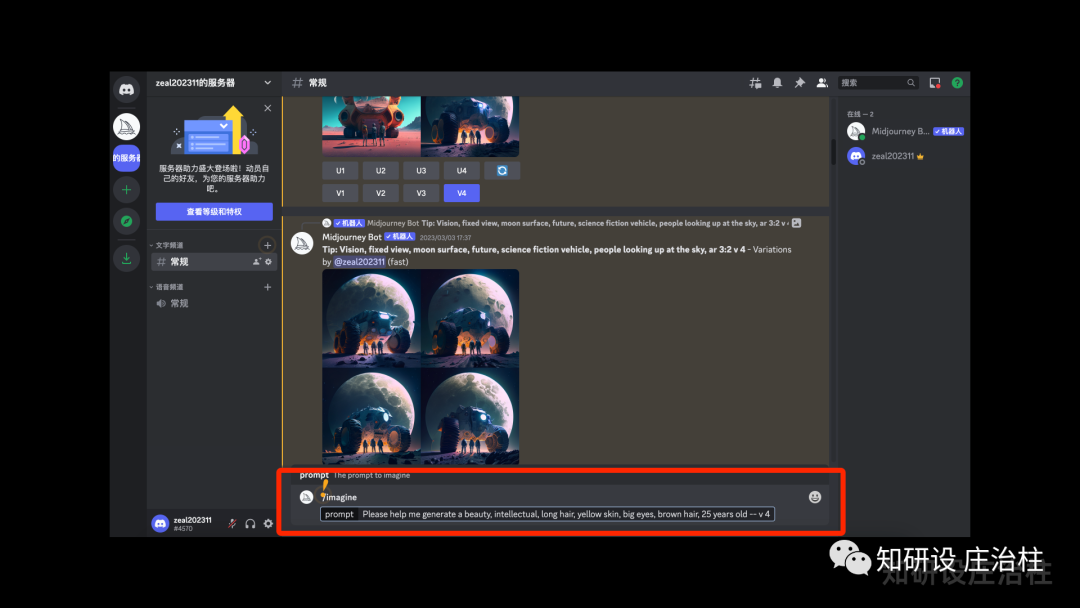Click the image icon on reply preview line
The image size is (1080, 608).
(x=796, y=223)
